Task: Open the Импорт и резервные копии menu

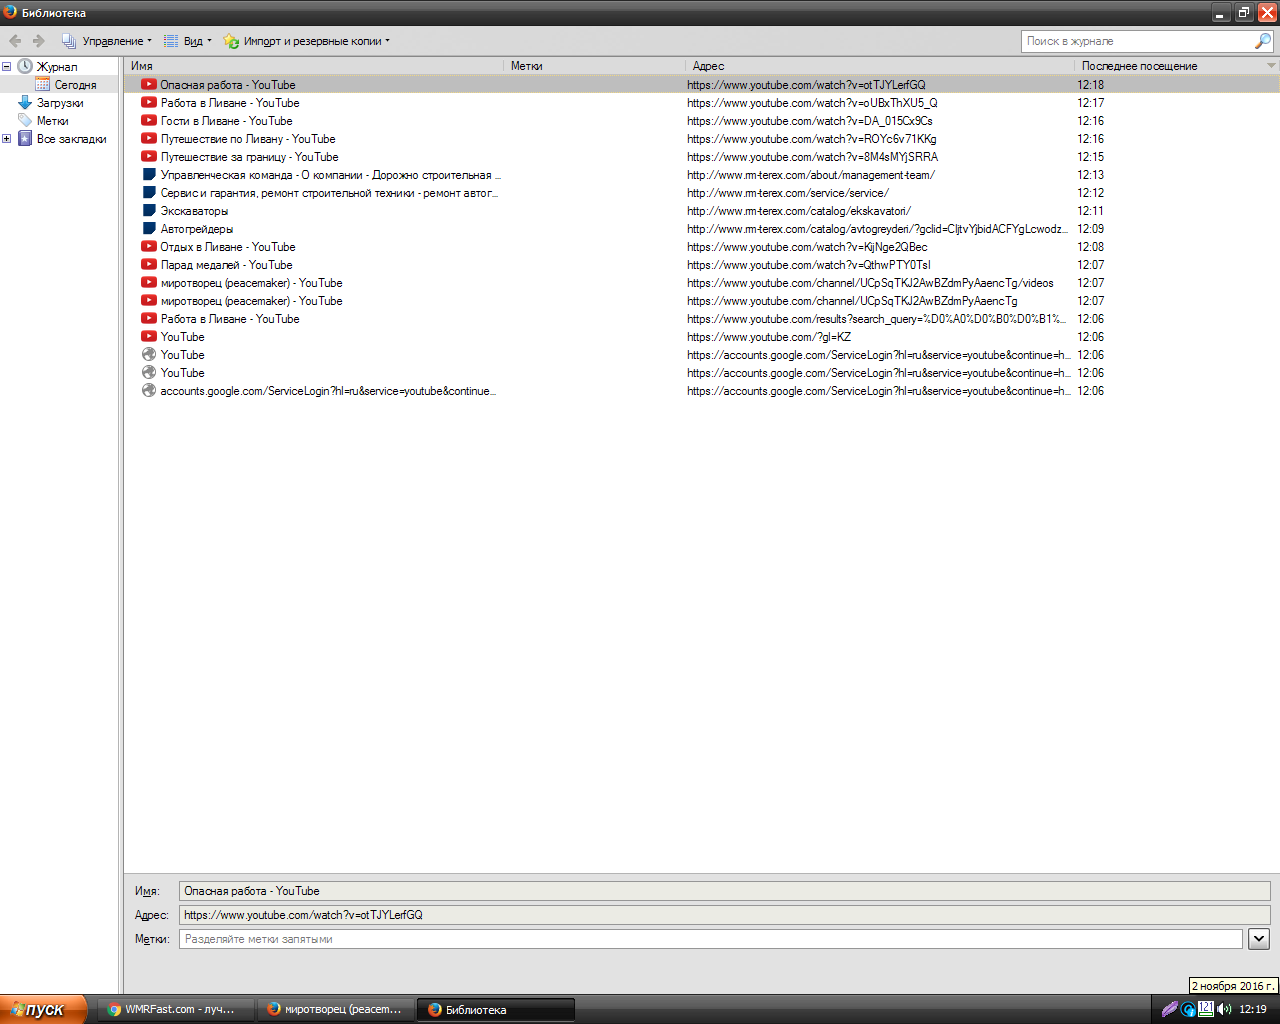Action: (307, 41)
